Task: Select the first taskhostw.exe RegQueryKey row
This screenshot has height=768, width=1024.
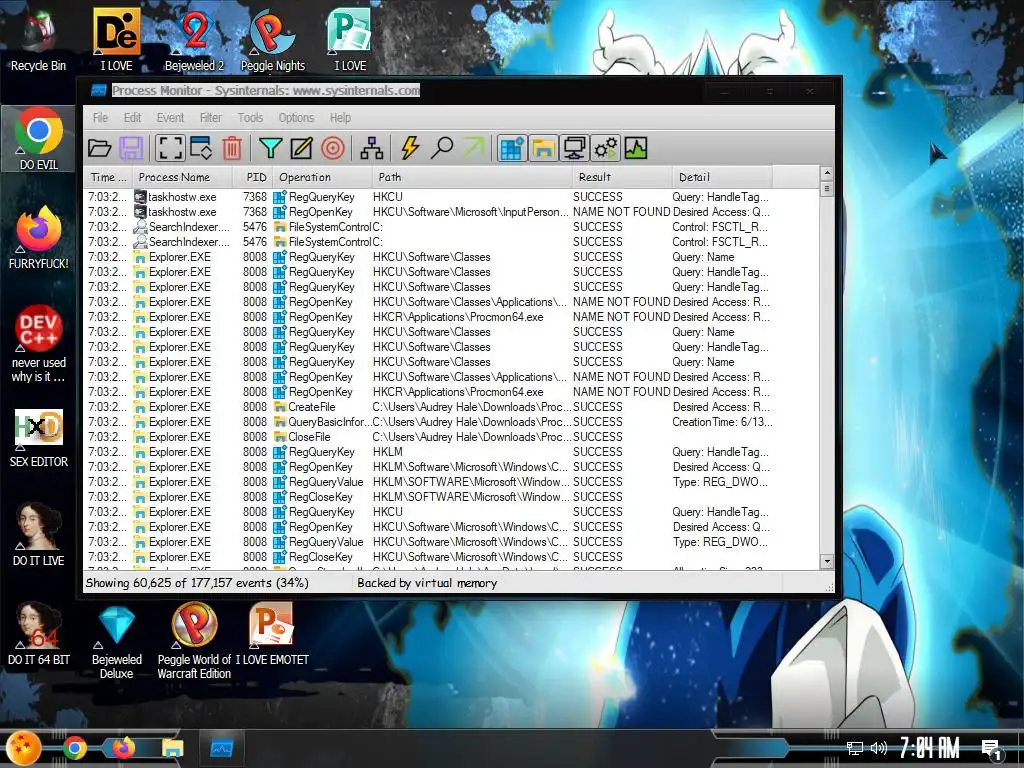Action: (x=452, y=197)
